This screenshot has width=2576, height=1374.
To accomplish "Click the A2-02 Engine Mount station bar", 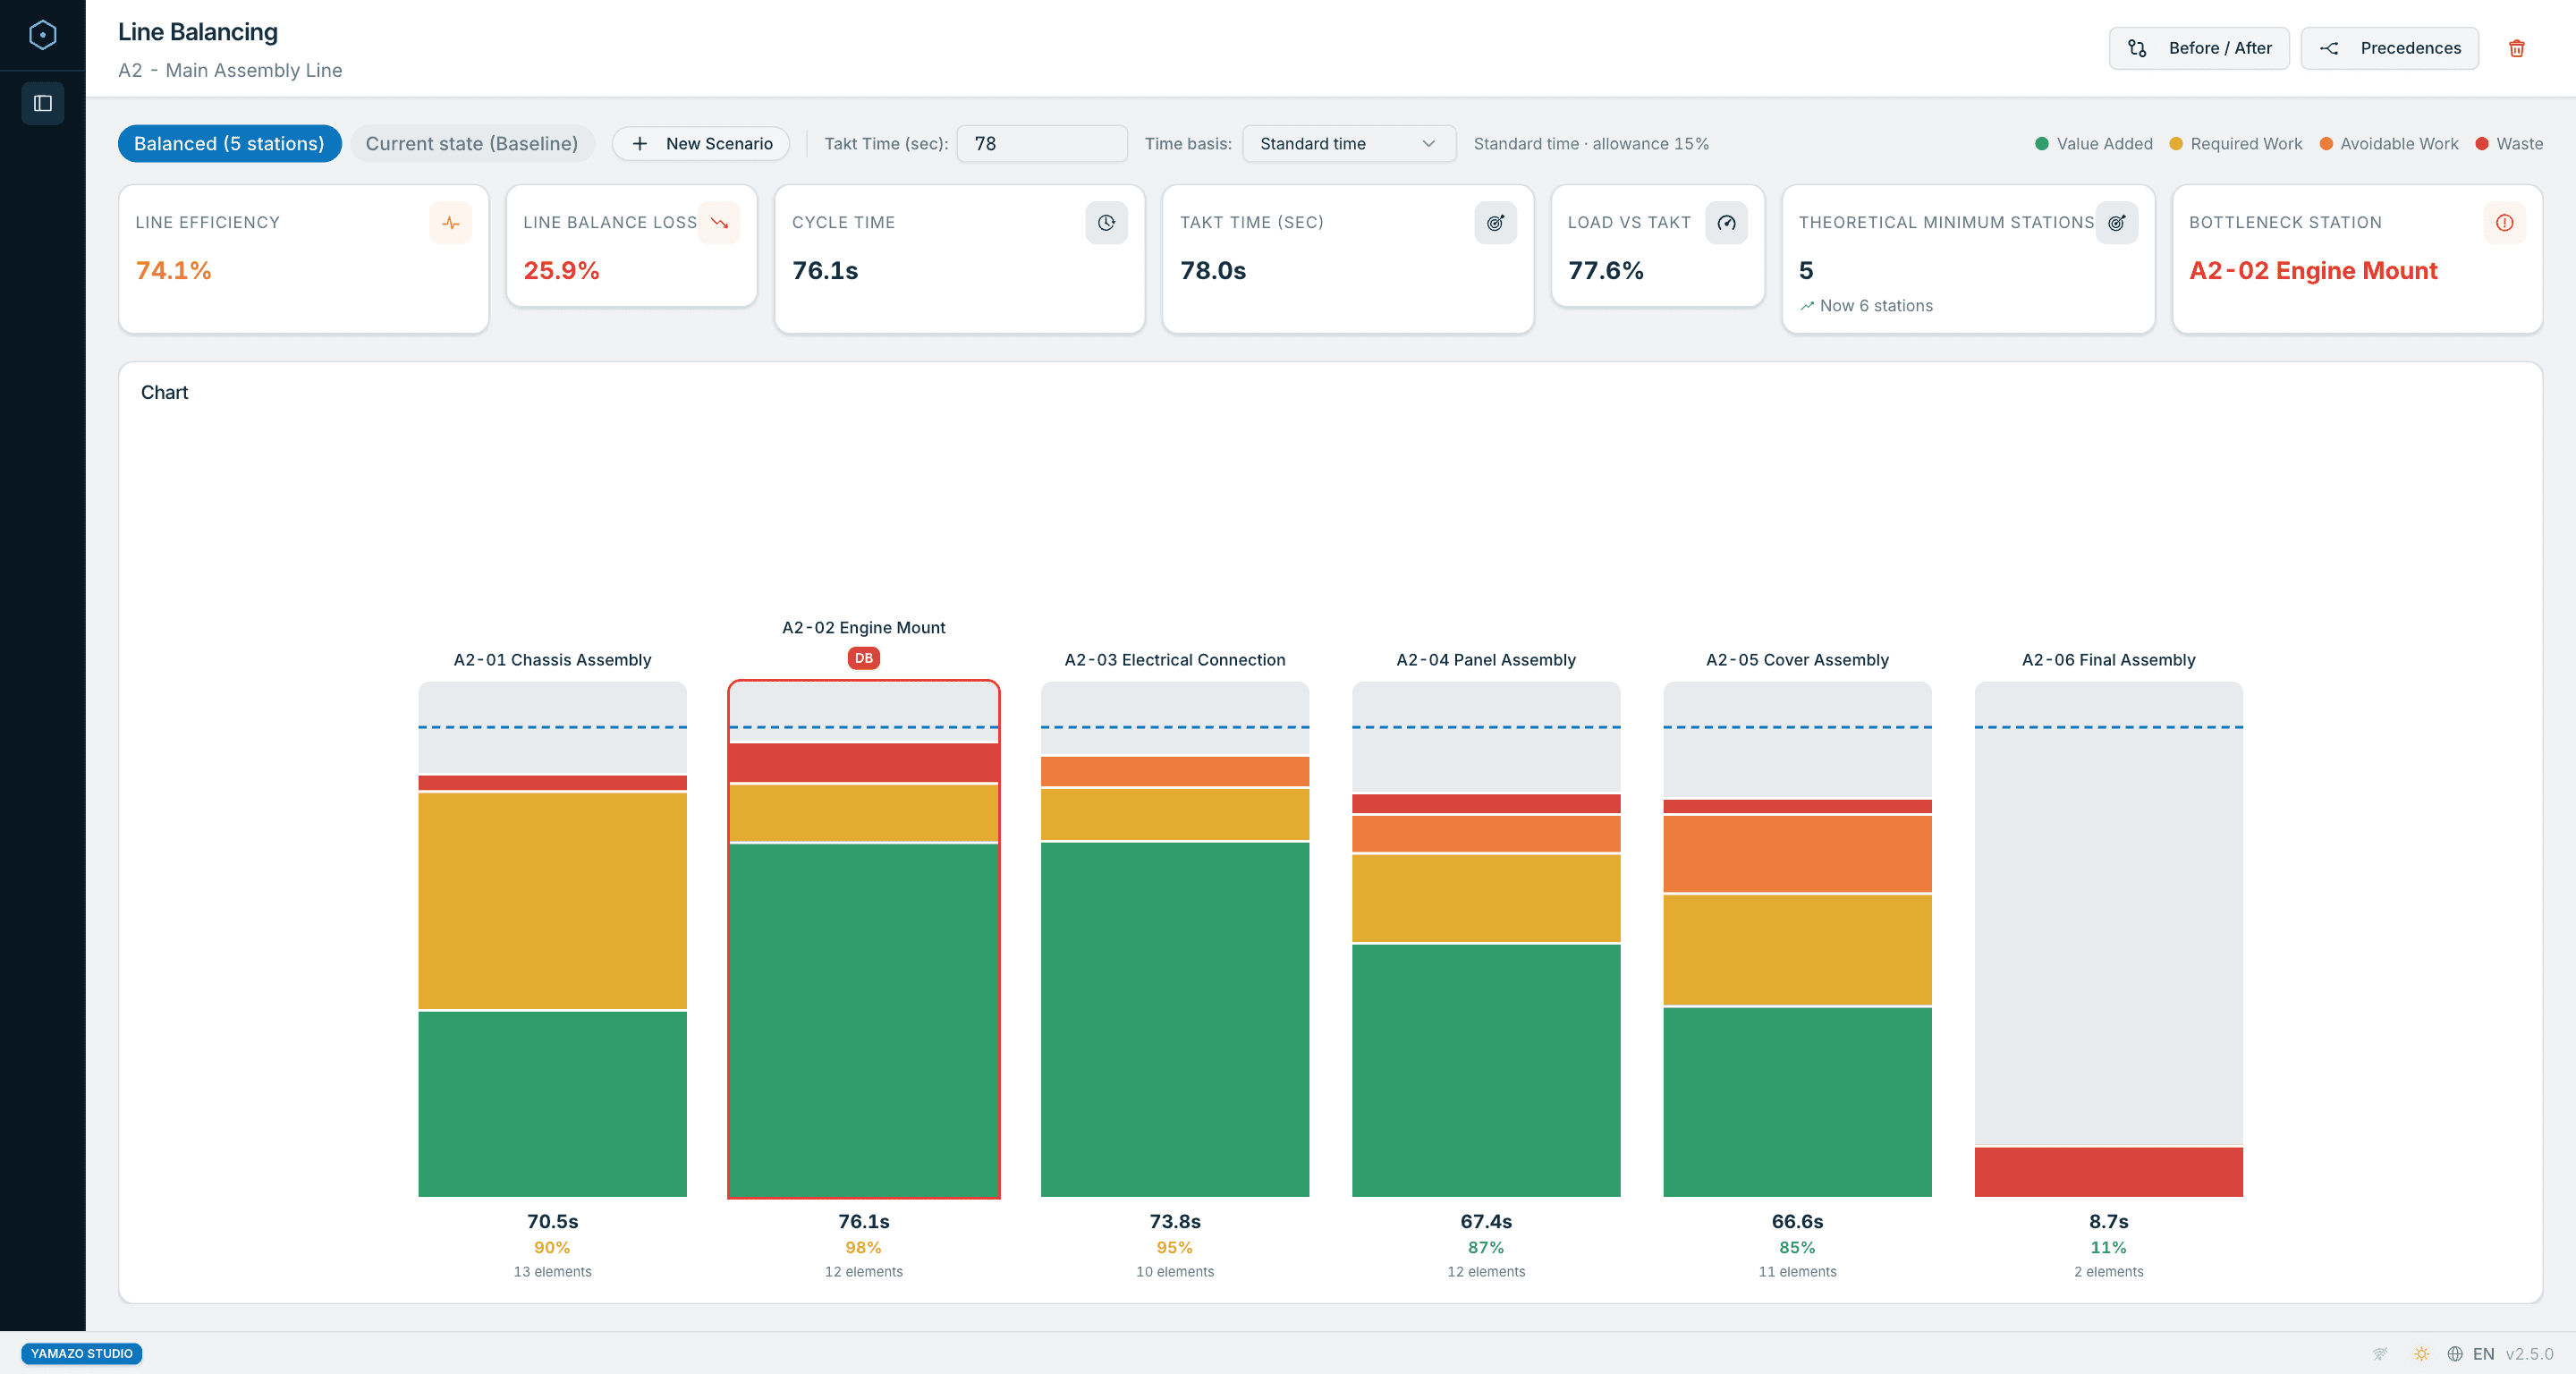I will (863, 939).
